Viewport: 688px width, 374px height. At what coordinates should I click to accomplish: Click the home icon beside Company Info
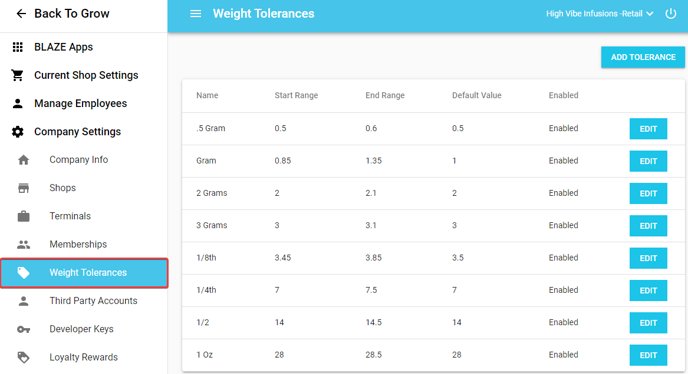[24, 160]
